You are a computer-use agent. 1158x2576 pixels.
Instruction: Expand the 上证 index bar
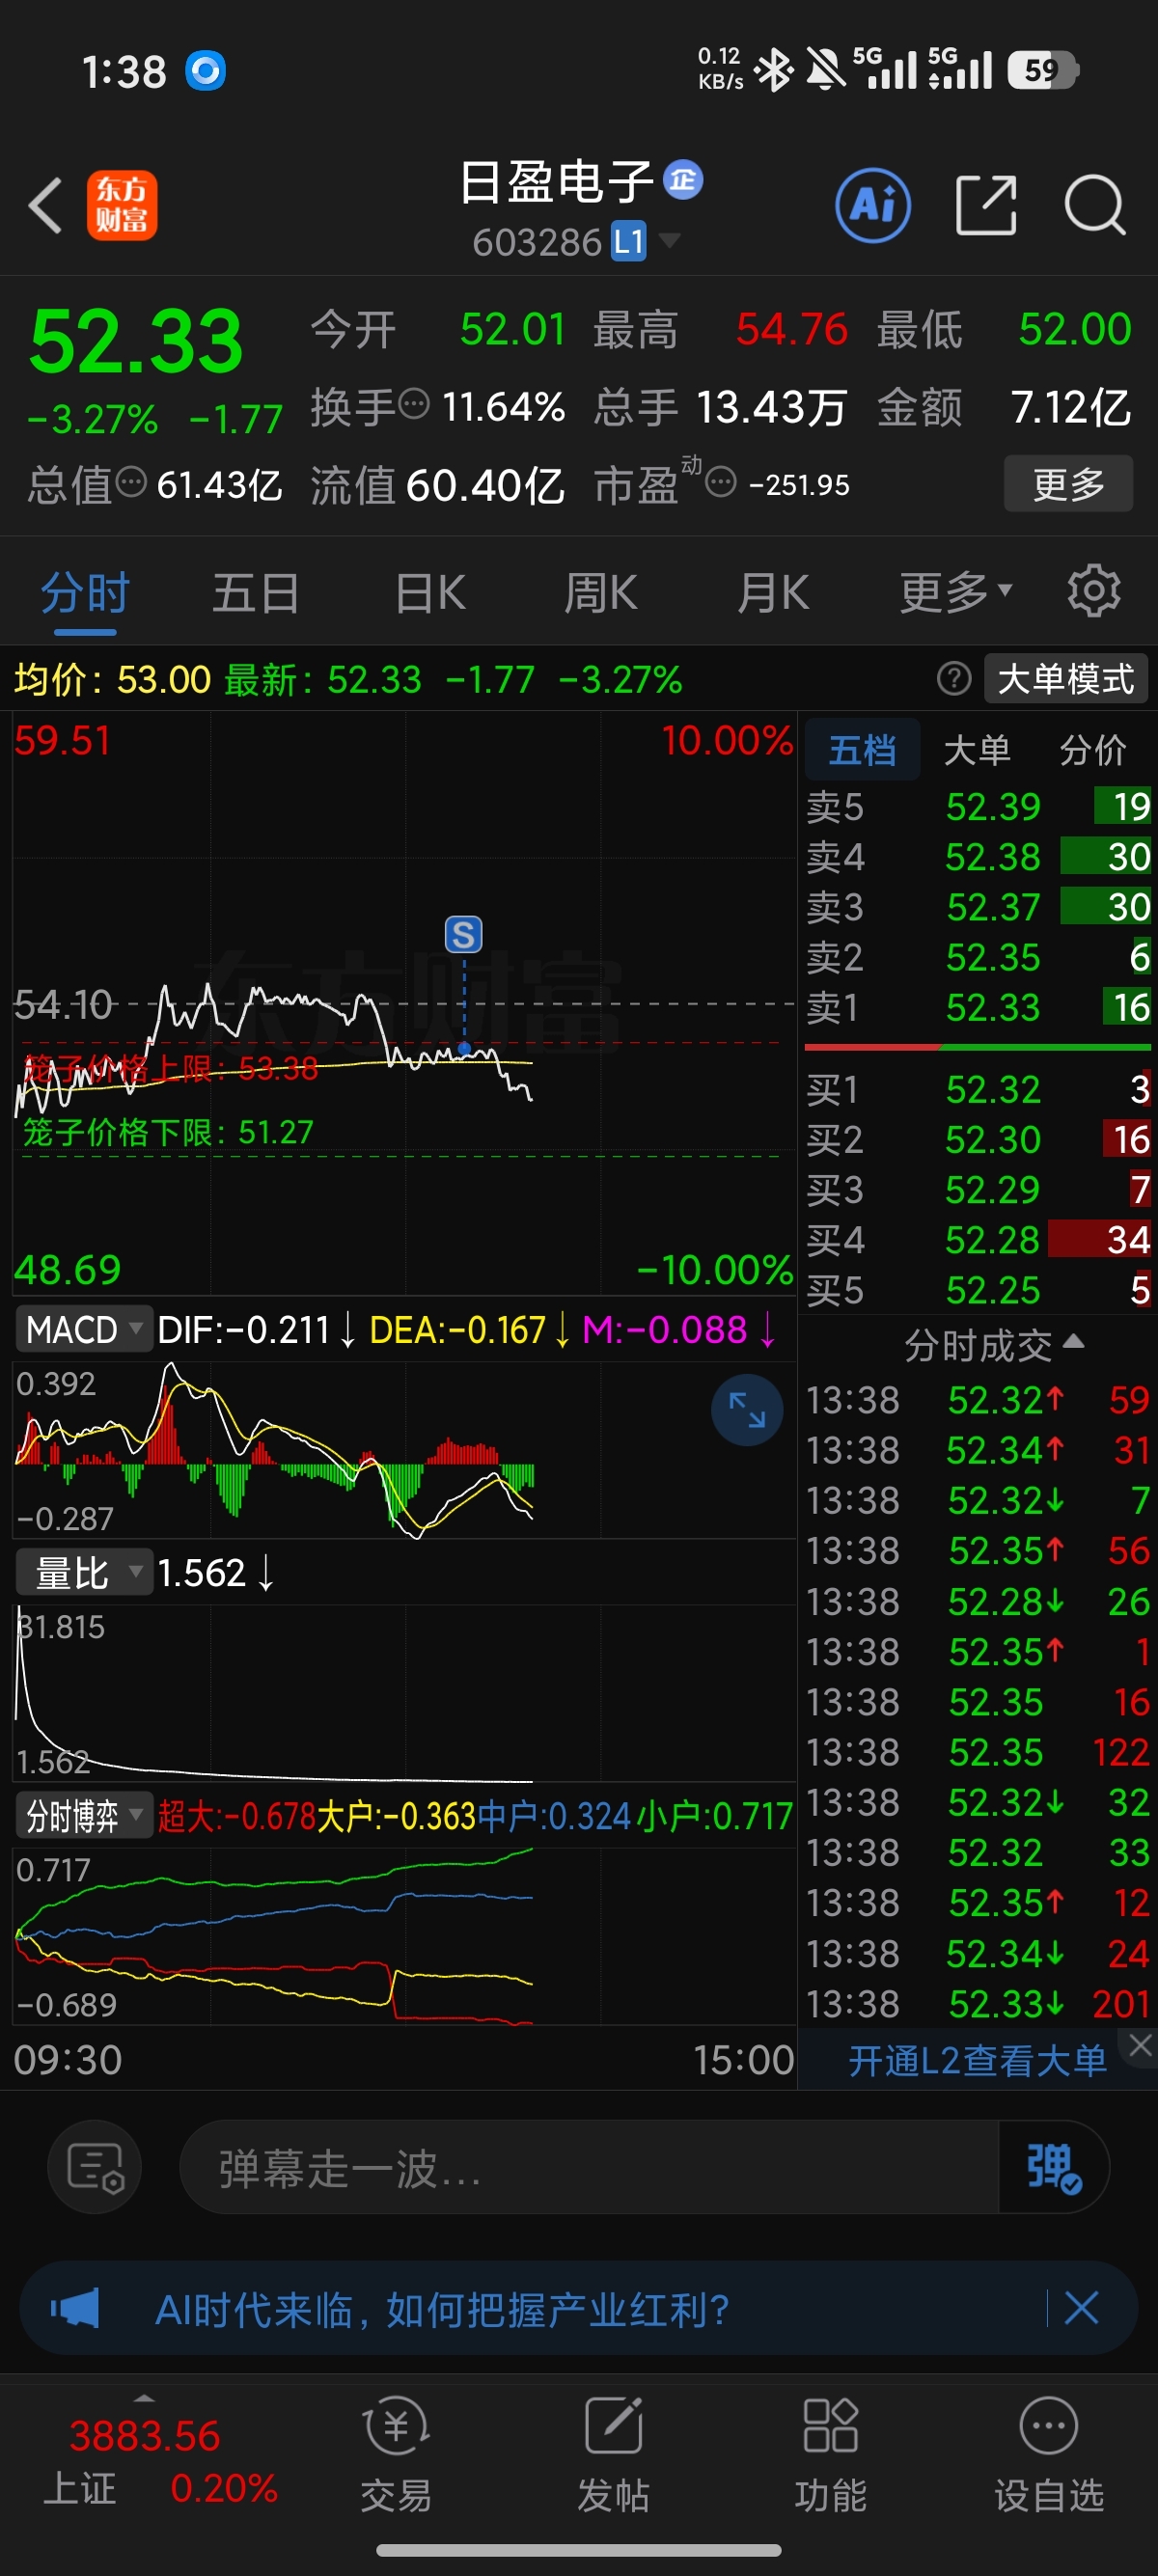(144, 2398)
